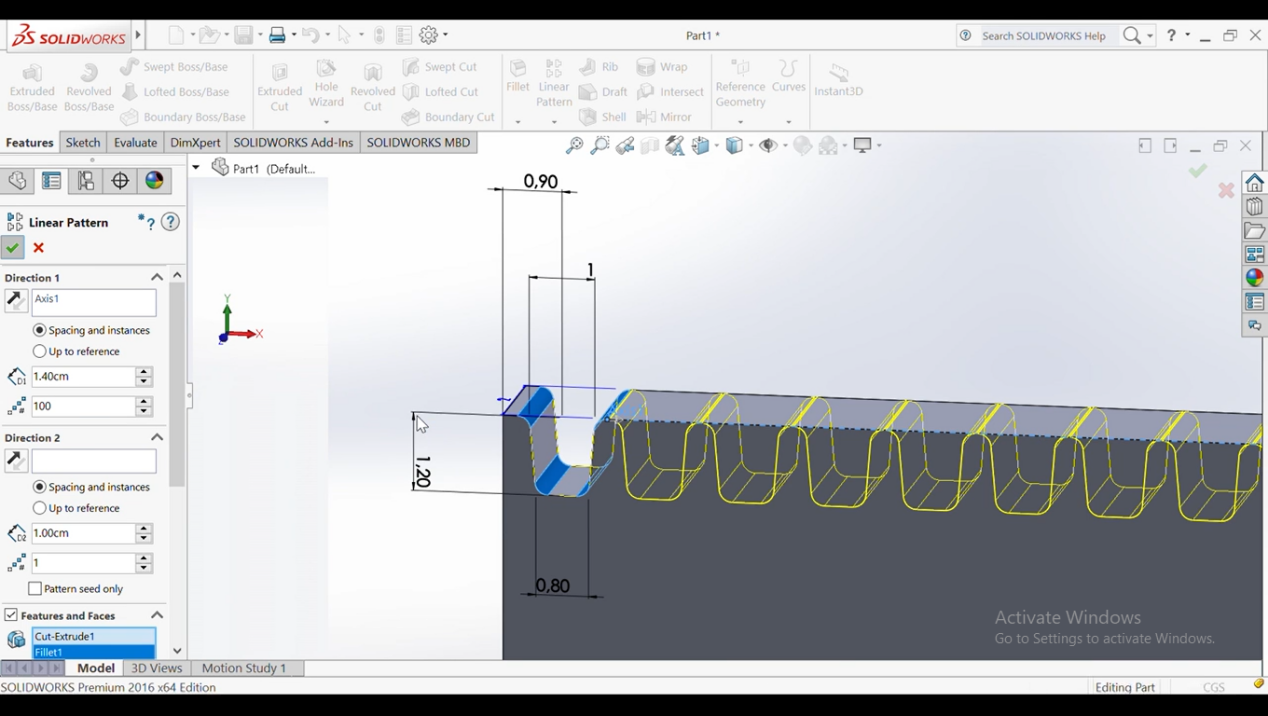Cancel the Linear Pattern with red X
The height and width of the screenshot is (716, 1268).
tap(39, 248)
